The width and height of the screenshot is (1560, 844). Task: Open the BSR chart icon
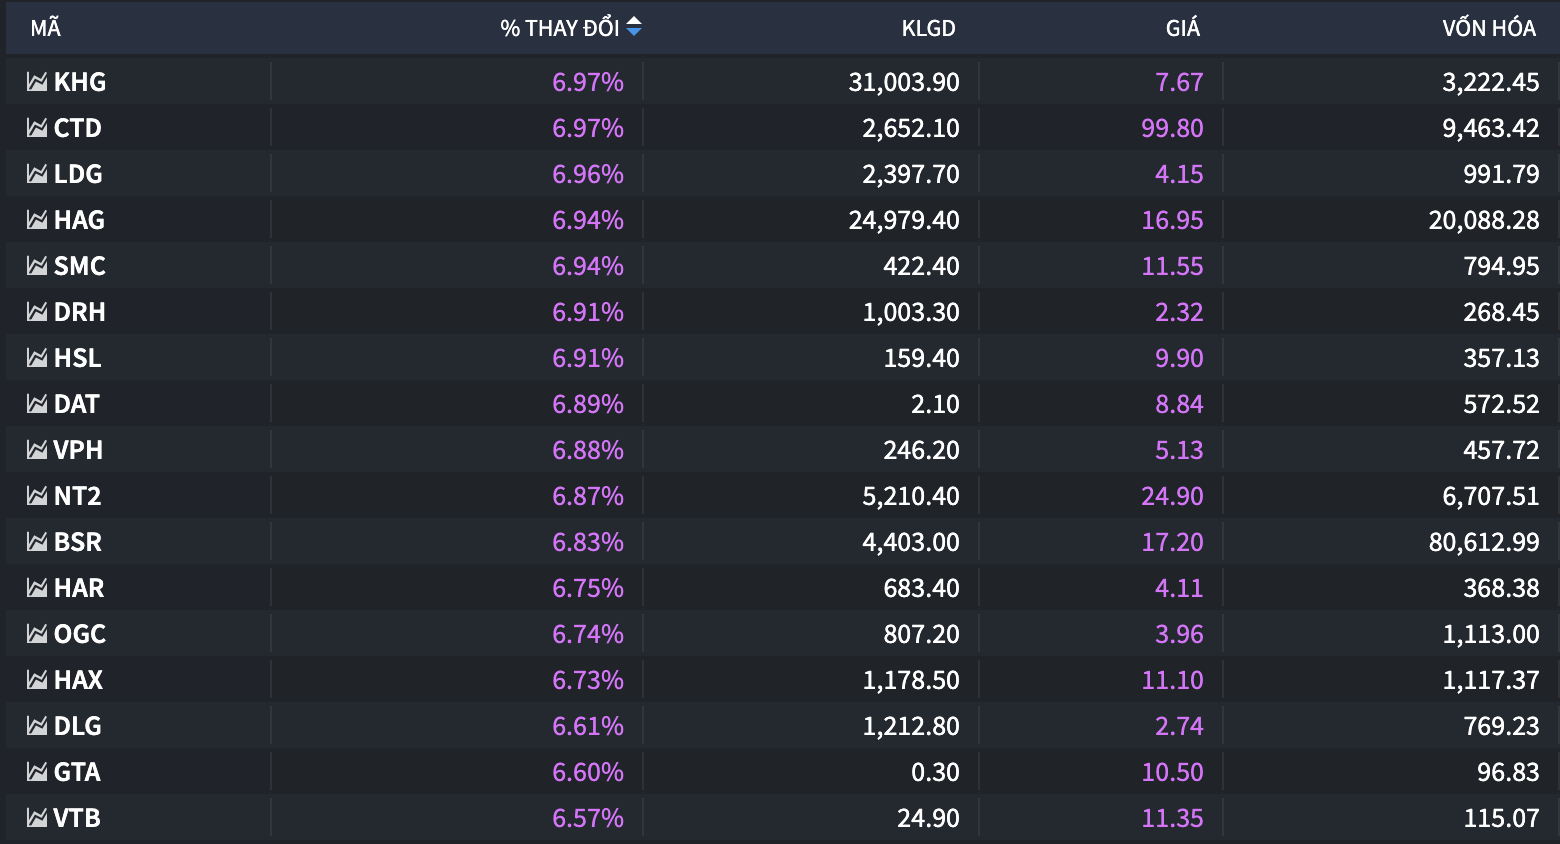[37, 542]
